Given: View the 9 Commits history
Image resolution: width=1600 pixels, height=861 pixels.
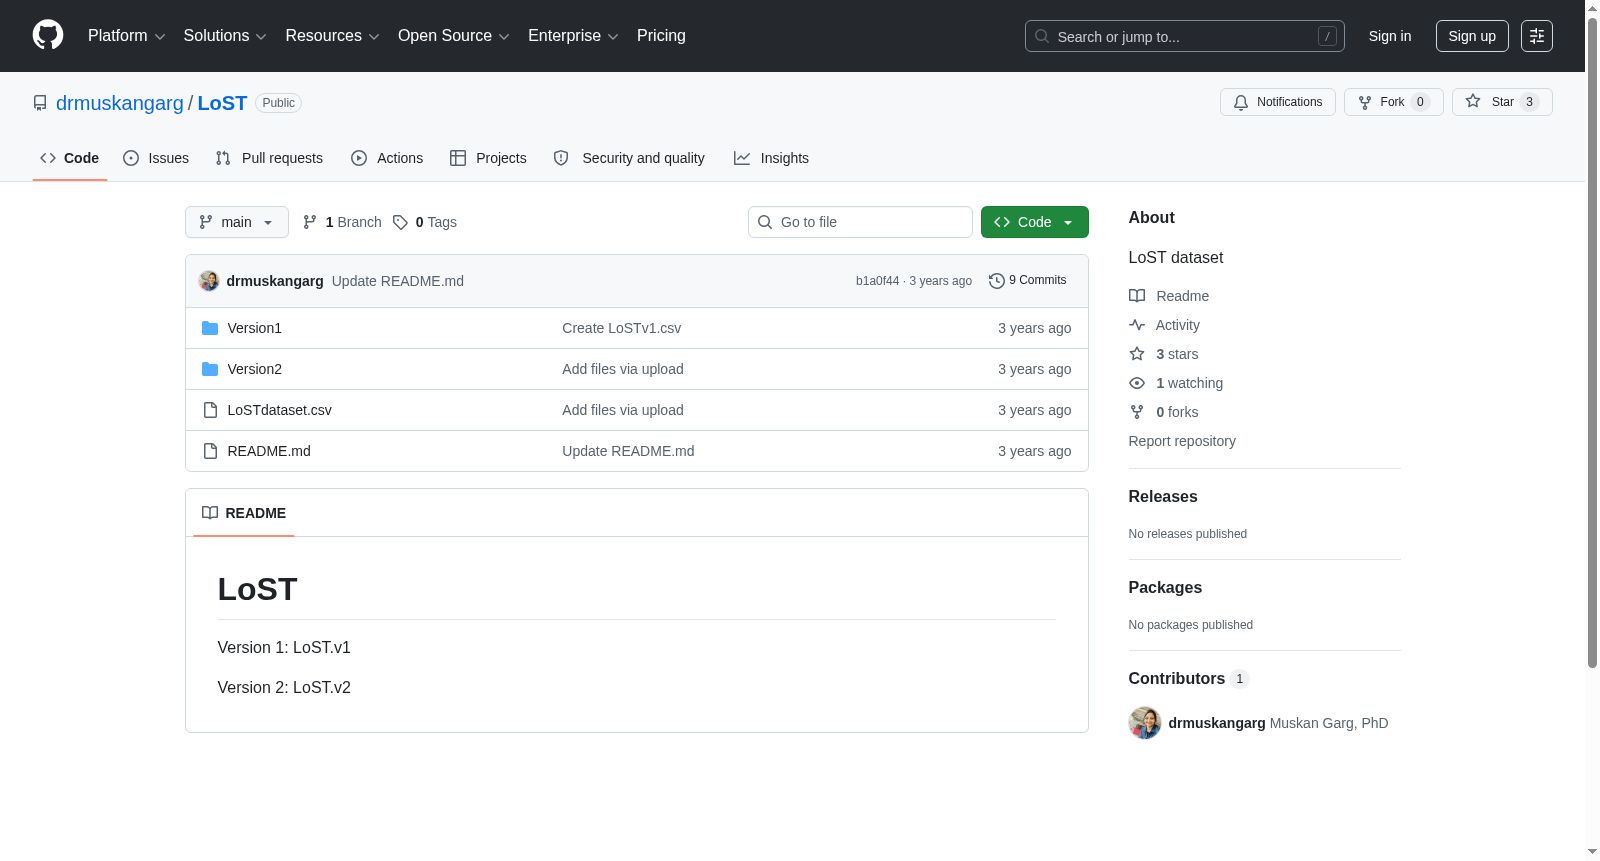Looking at the screenshot, I should click(1028, 280).
